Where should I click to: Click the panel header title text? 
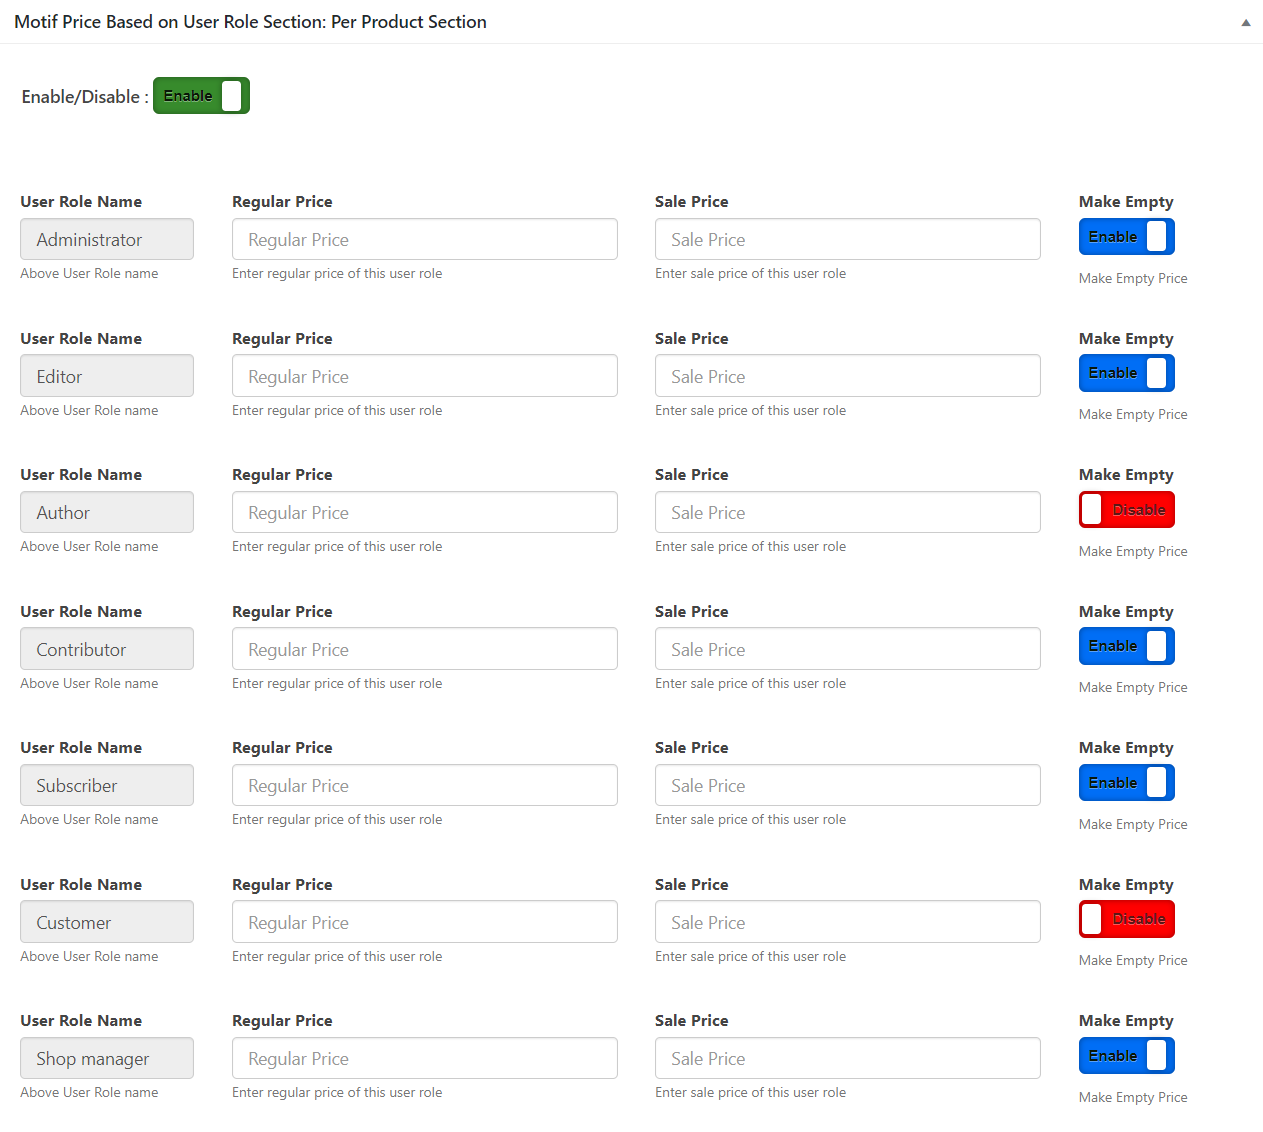[x=250, y=21]
